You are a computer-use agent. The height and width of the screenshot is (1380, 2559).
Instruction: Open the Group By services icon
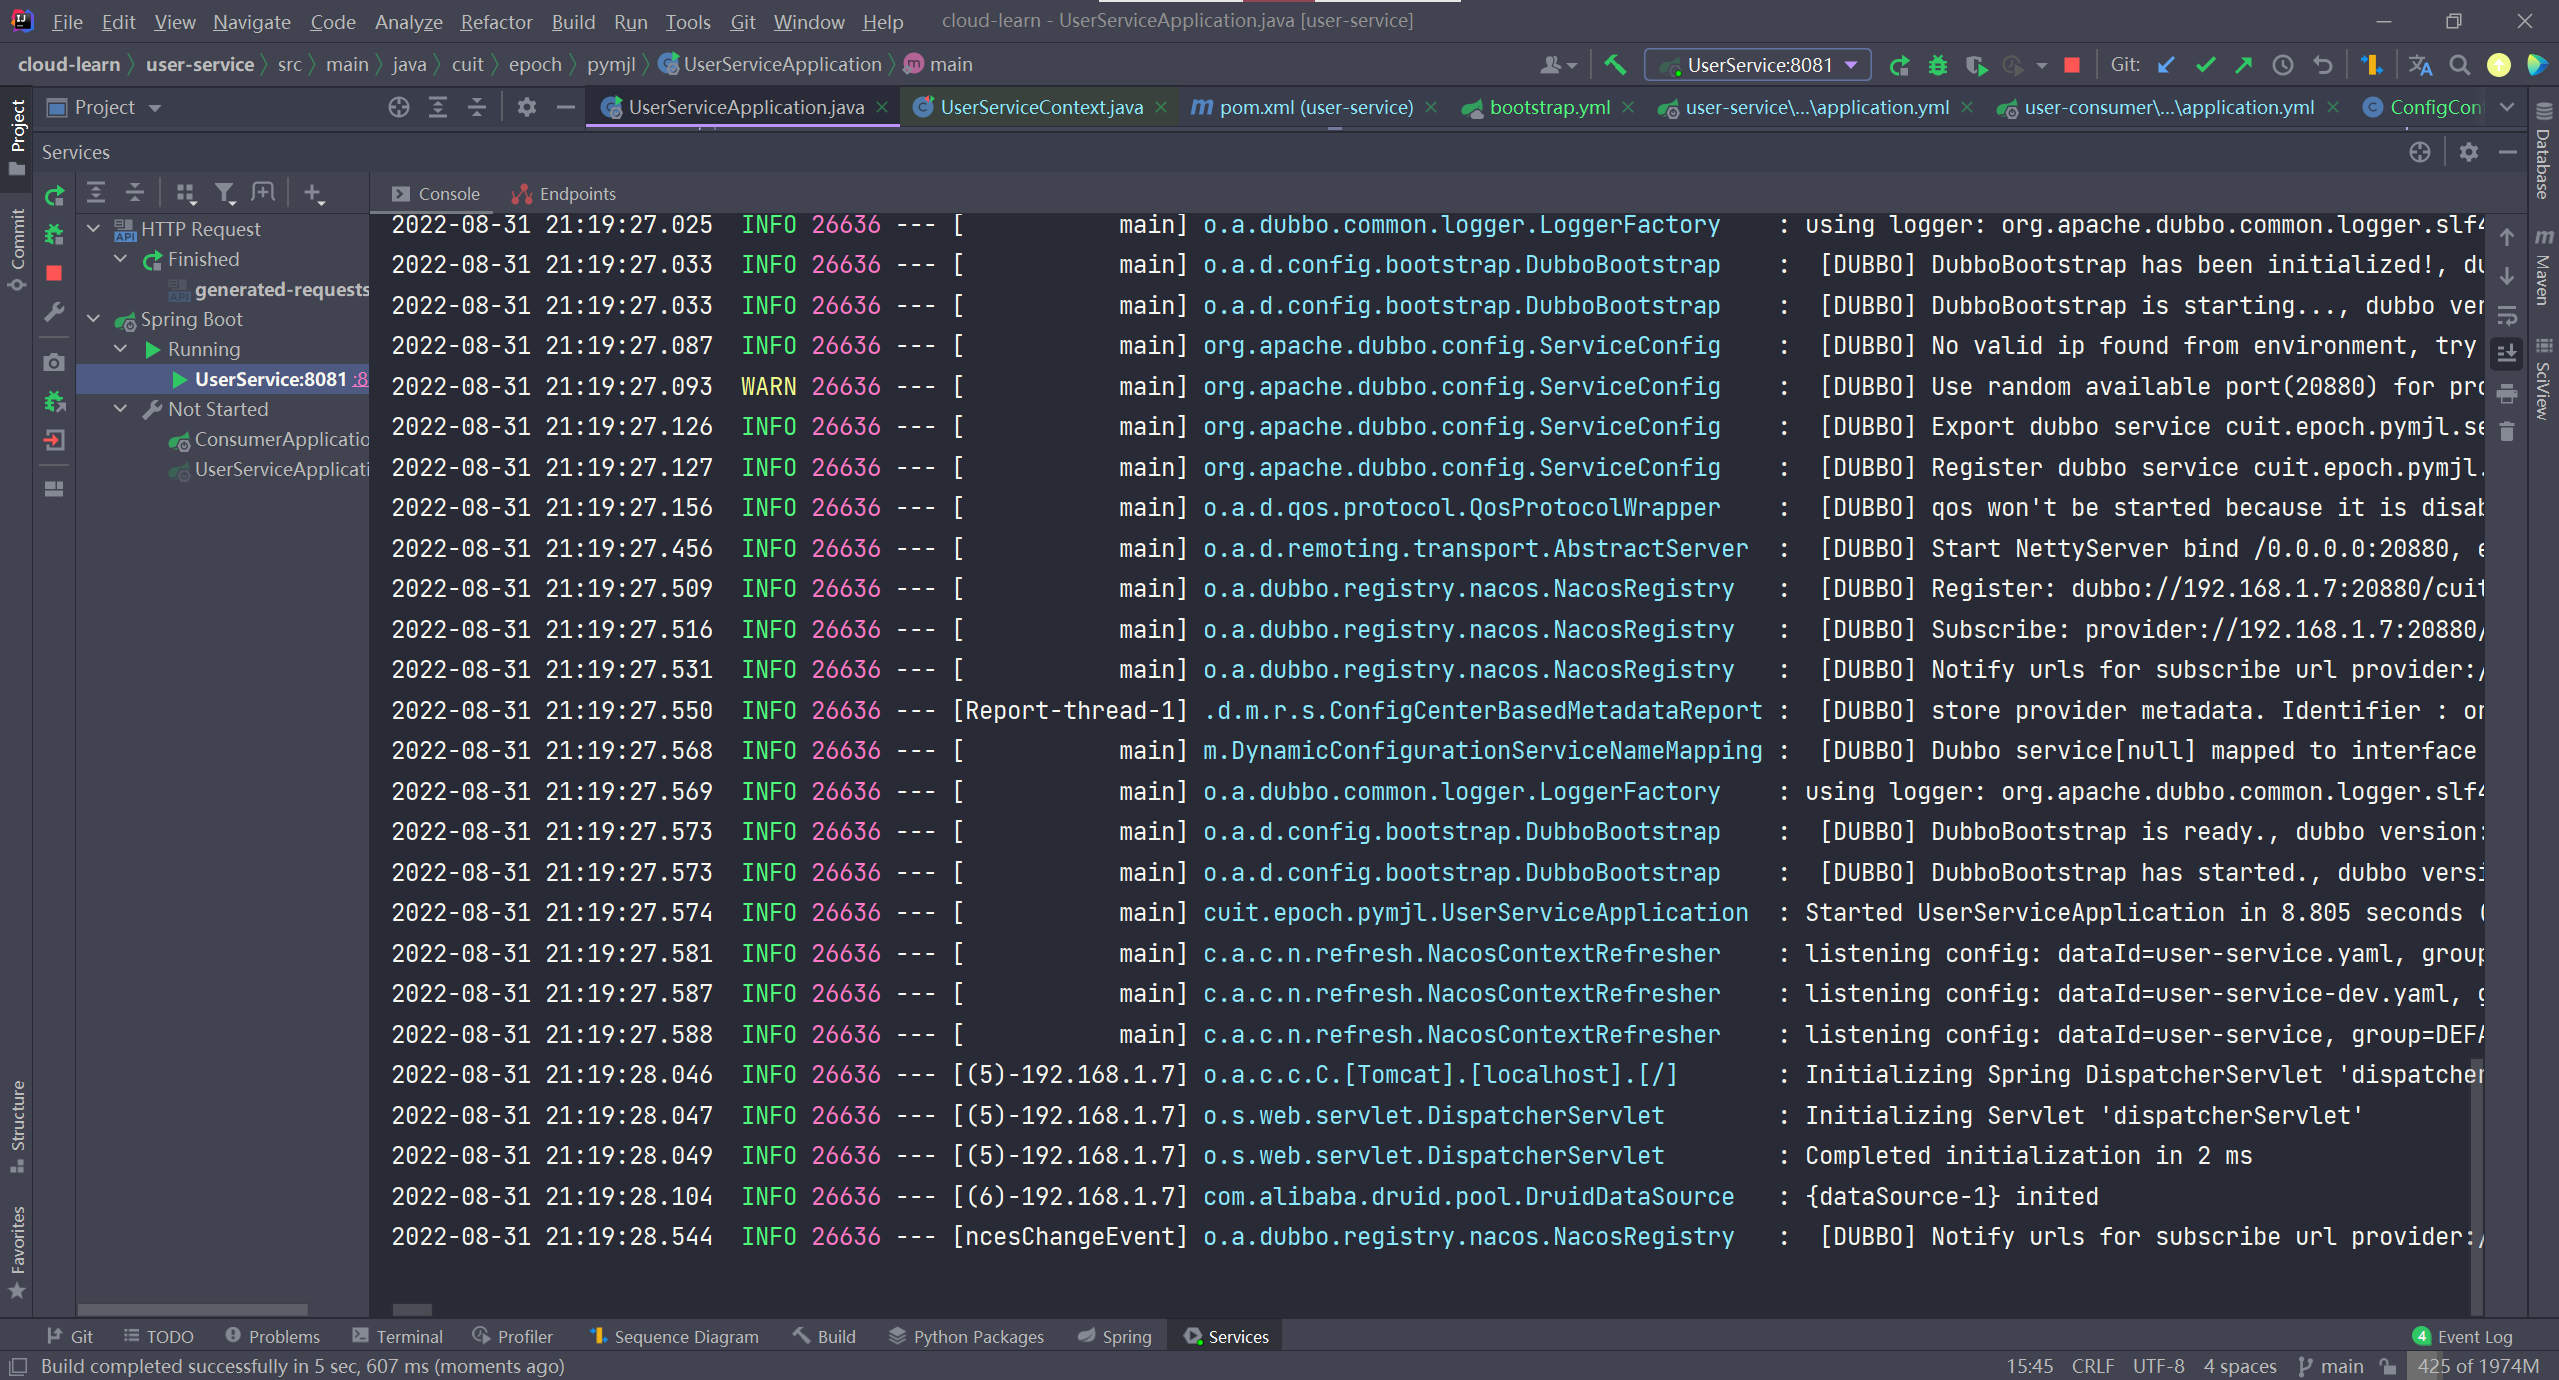[x=186, y=193]
